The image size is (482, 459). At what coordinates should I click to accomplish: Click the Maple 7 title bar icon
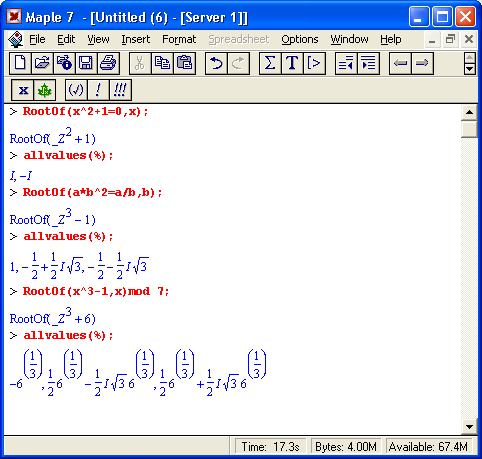tap(14, 17)
